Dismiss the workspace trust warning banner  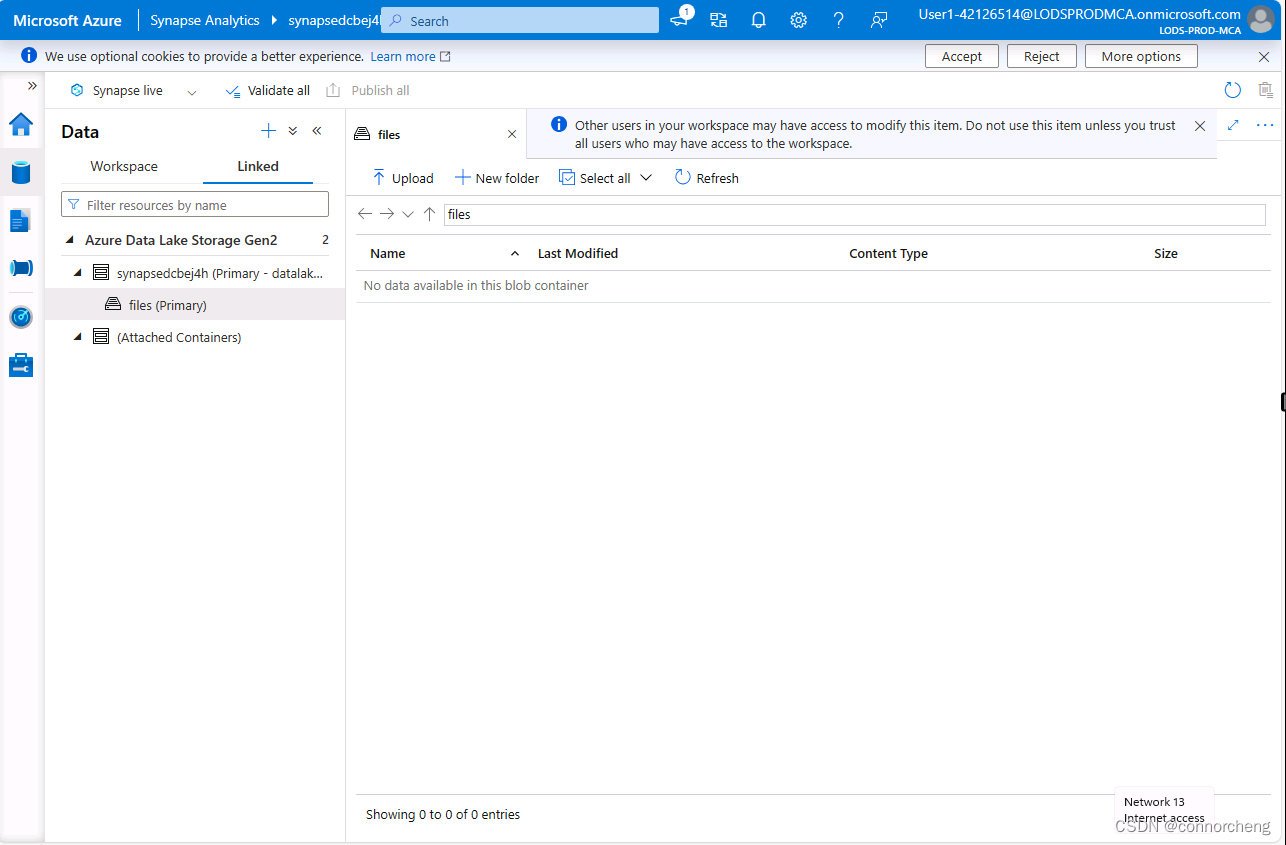pos(1200,126)
